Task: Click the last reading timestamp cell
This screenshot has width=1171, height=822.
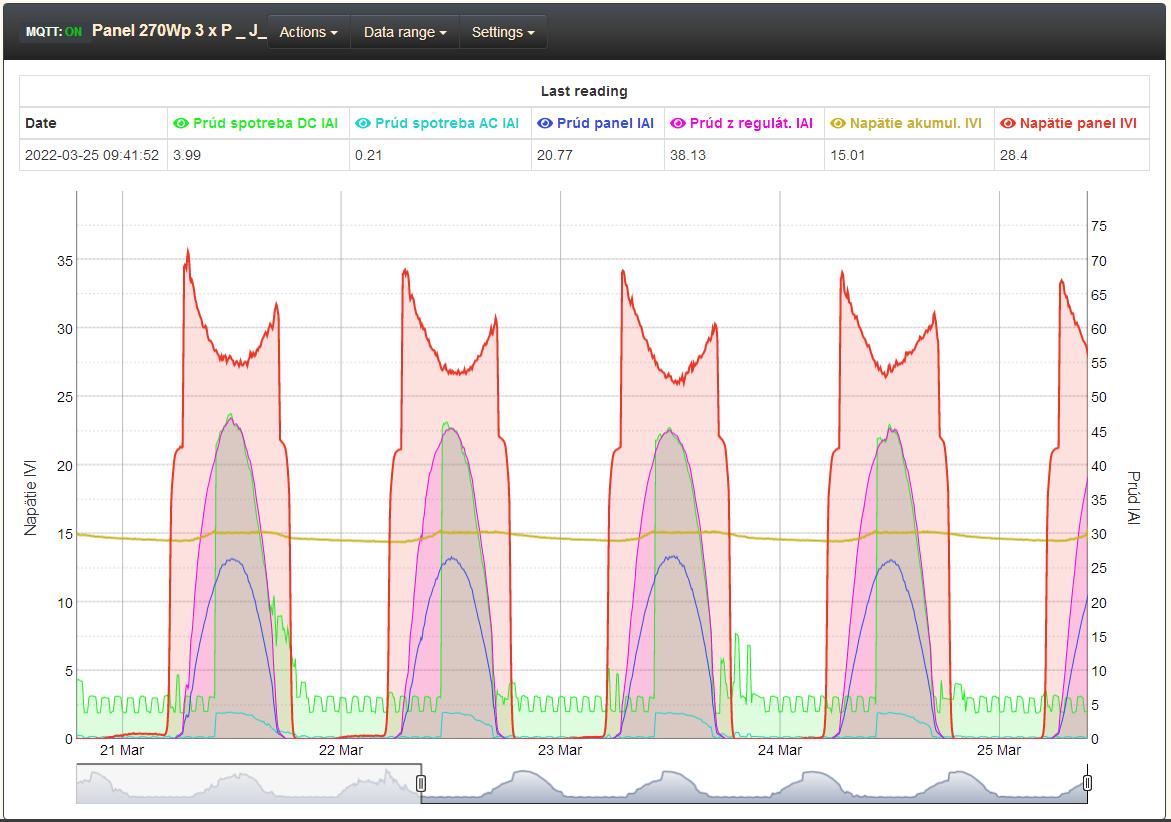Action: pyautogui.click(x=92, y=155)
